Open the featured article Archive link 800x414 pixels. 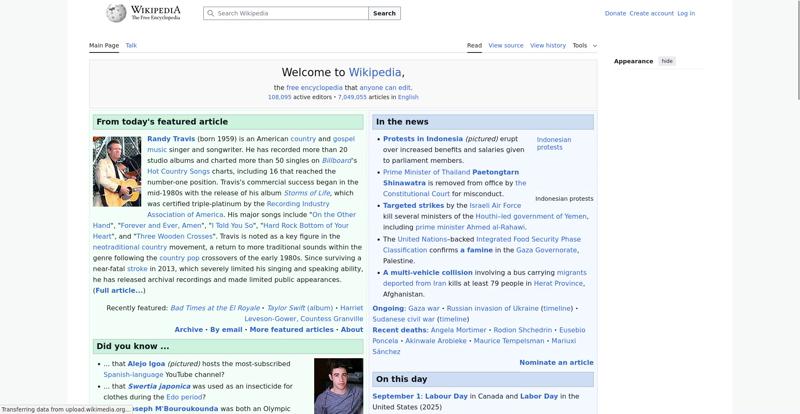[188, 330]
